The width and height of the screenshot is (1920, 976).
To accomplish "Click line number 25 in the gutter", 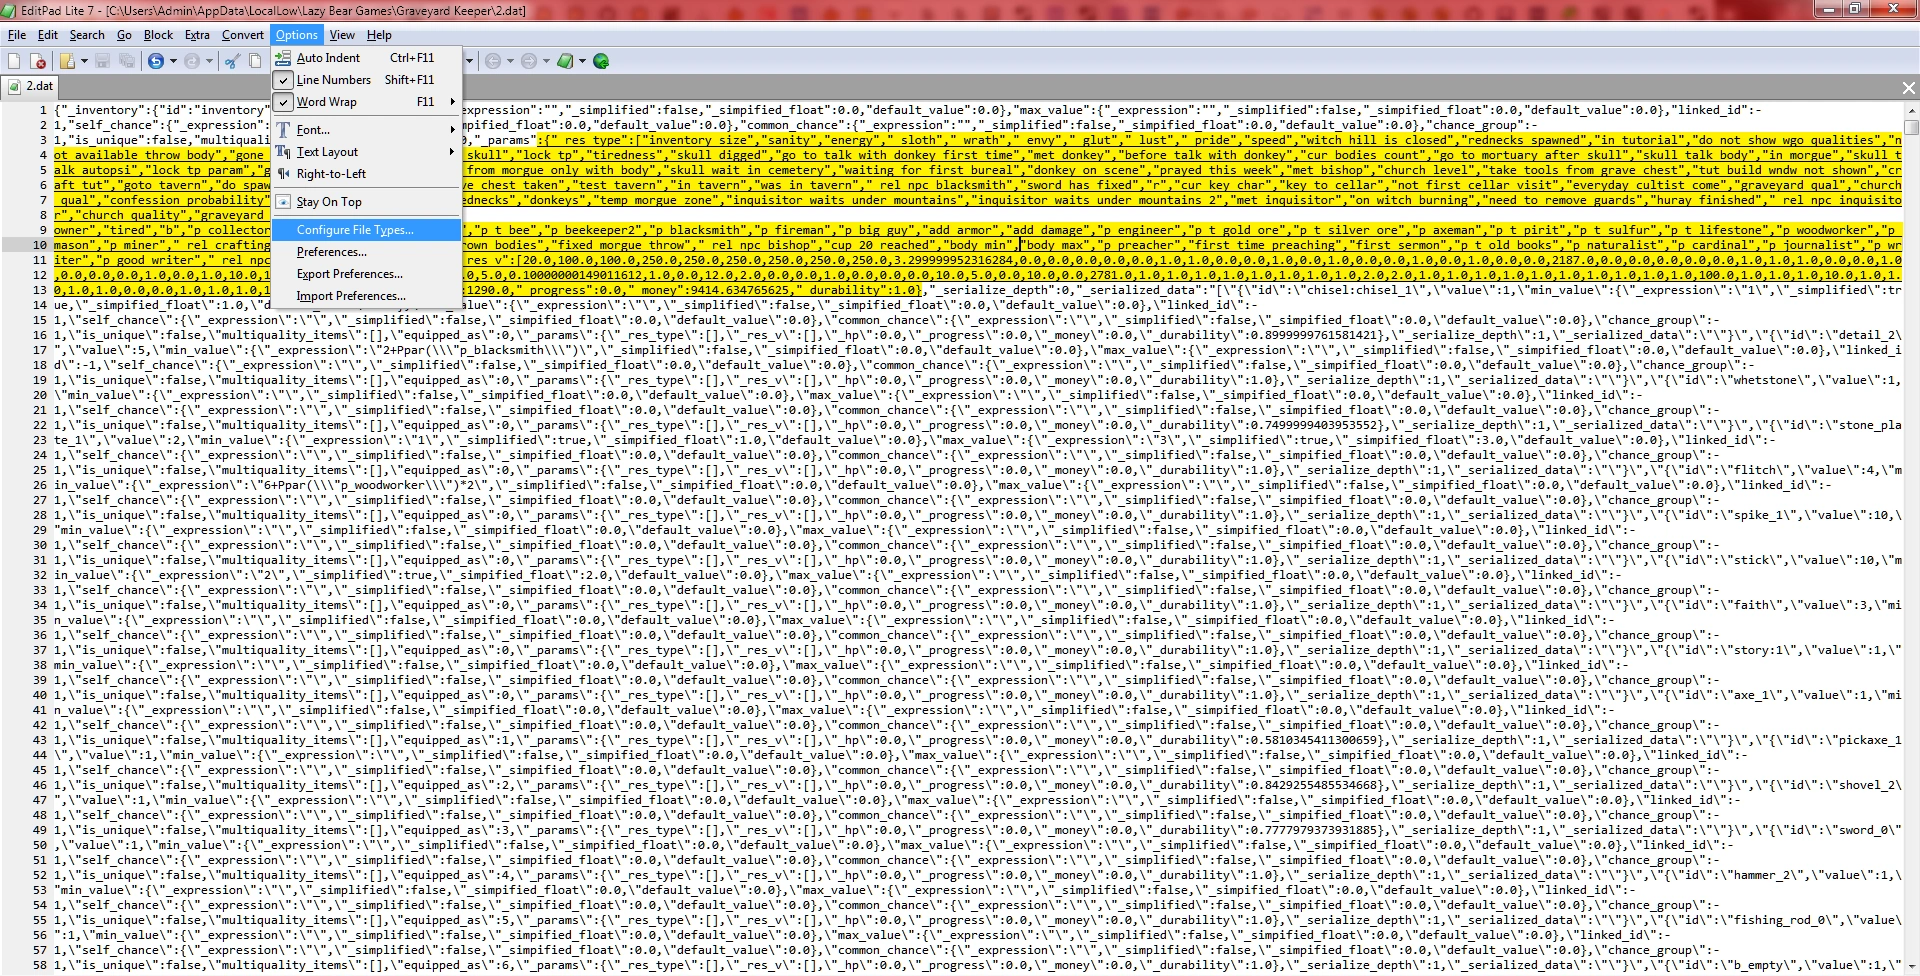I will [x=40, y=470].
